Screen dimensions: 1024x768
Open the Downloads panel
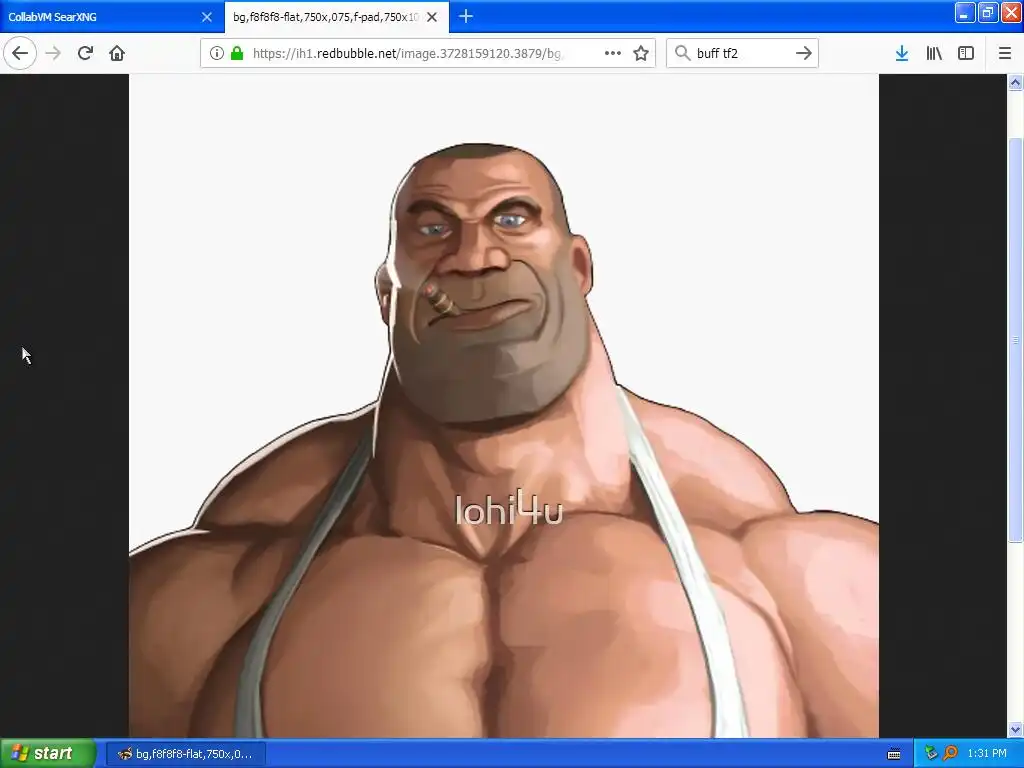click(x=902, y=53)
